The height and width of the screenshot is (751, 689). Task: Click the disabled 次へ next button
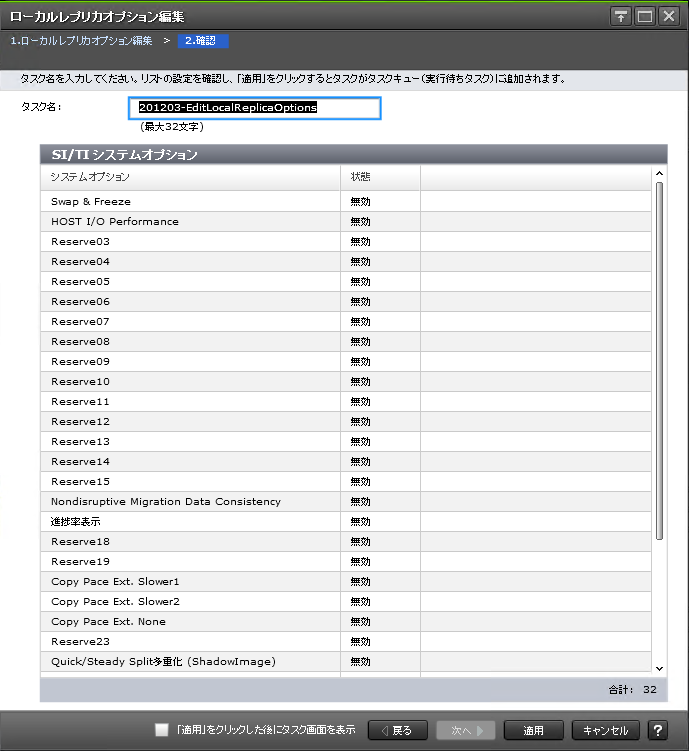click(465, 730)
